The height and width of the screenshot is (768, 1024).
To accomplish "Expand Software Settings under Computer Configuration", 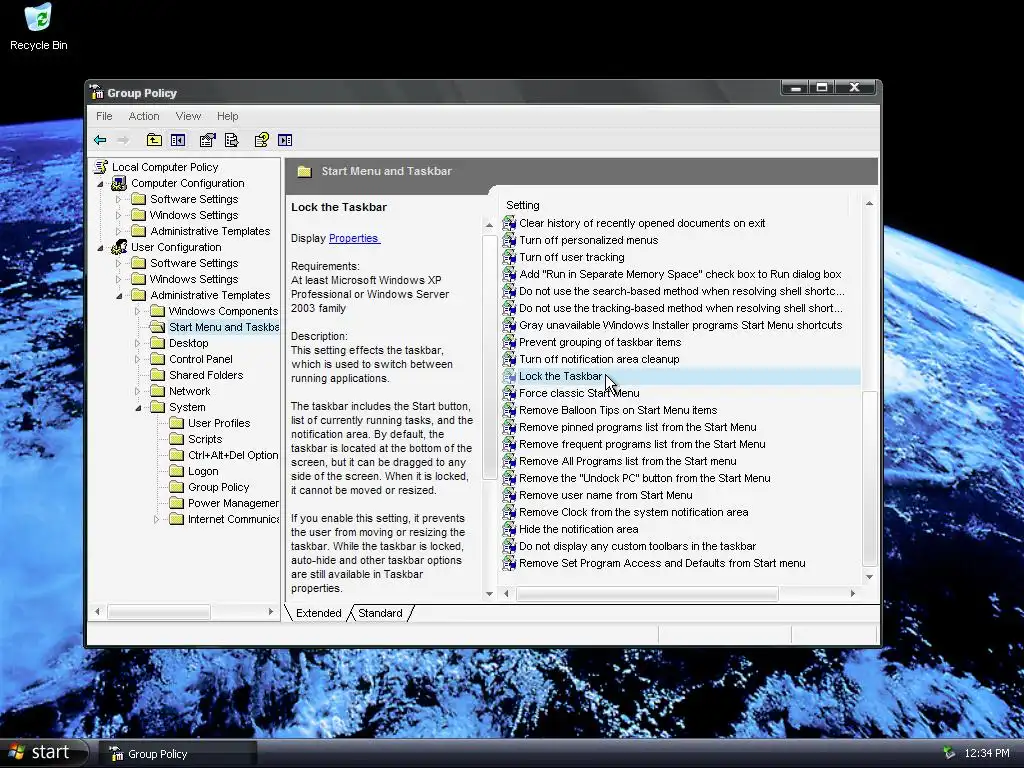I will point(118,199).
